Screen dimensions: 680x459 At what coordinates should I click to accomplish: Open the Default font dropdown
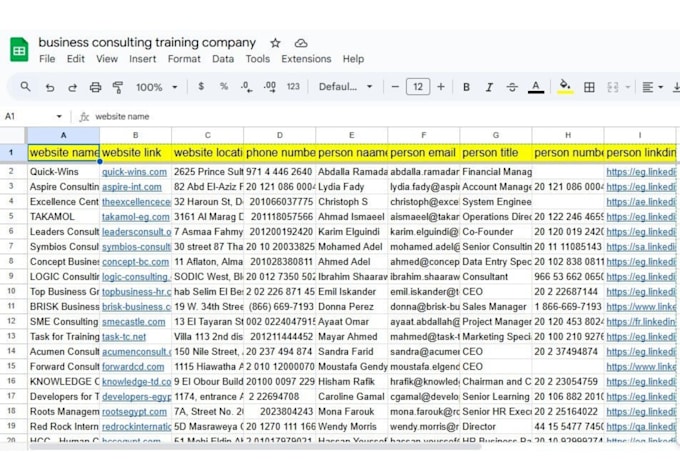coord(346,87)
